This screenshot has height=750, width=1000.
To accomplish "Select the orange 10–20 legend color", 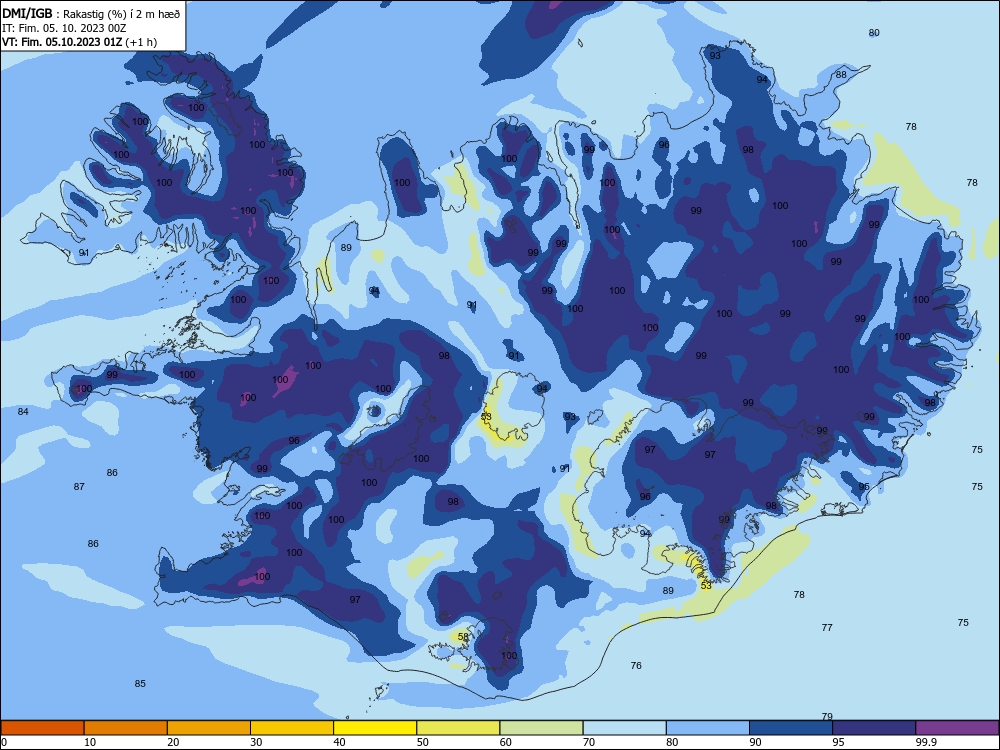I will pyautogui.click(x=126, y=728).
